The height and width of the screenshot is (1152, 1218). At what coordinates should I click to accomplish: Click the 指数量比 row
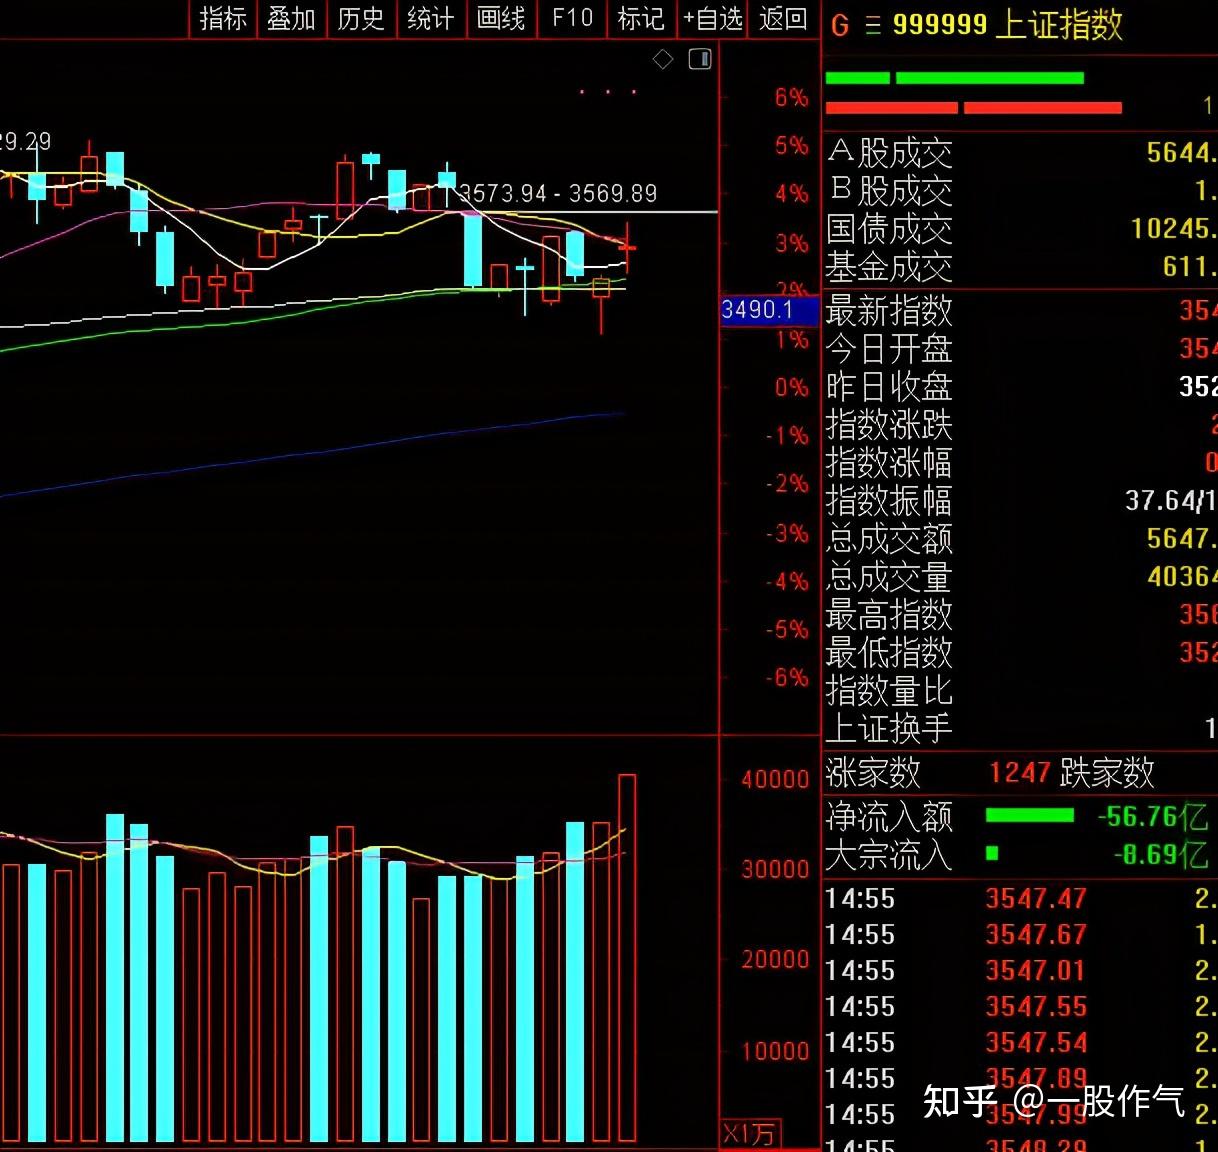pos(1020,691)
